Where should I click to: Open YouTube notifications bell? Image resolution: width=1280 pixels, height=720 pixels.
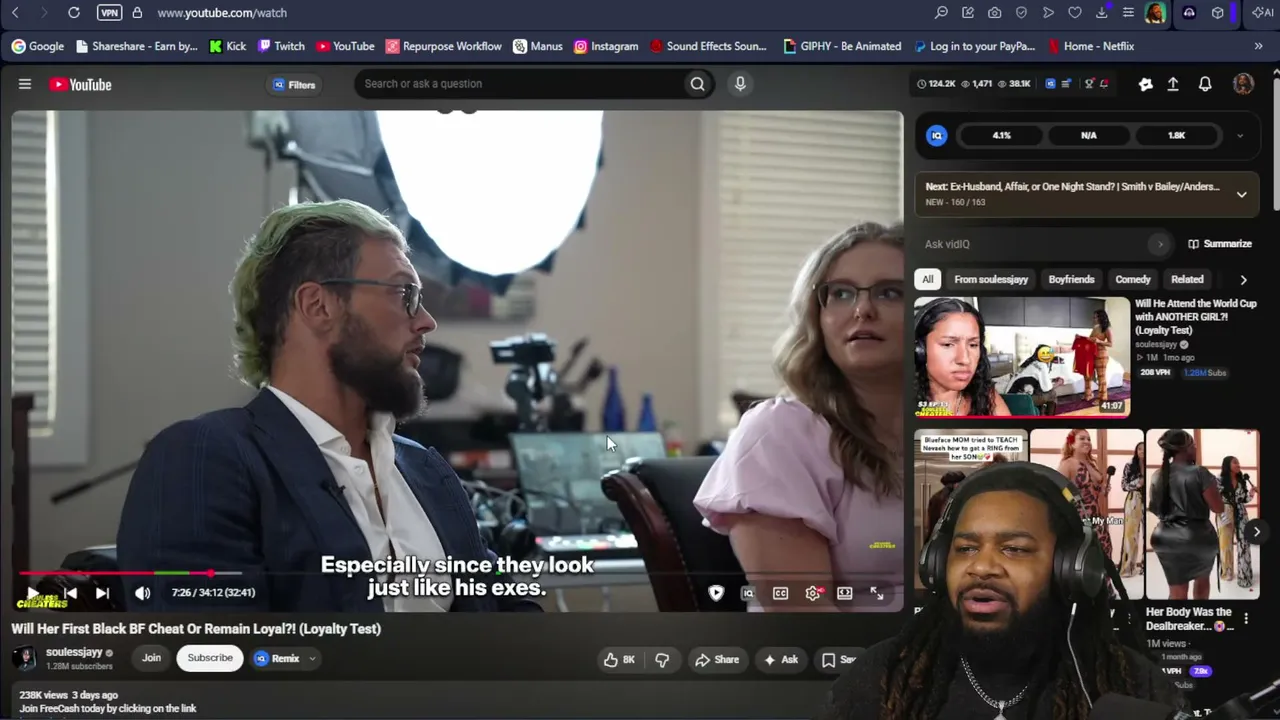point(1205,84)
